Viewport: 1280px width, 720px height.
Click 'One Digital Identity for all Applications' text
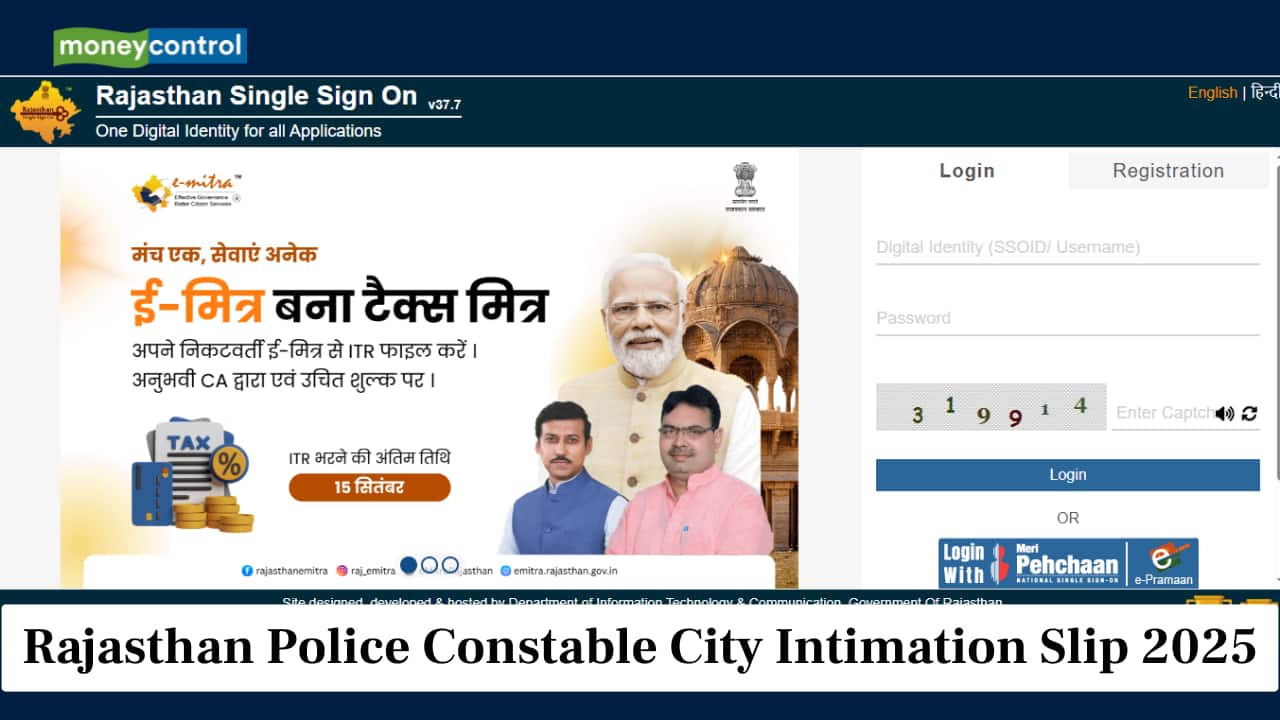(238, 131)
